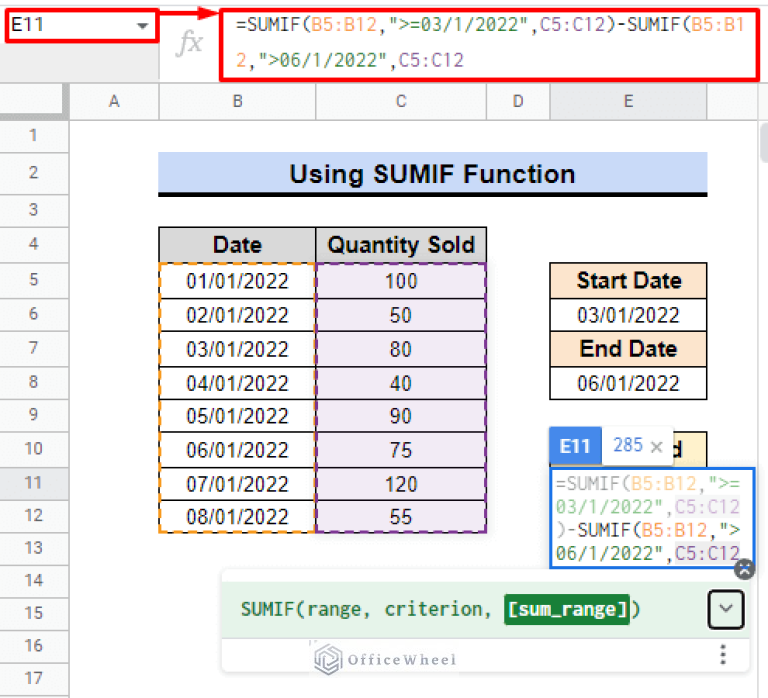The image size is (768, 698).
Task: Click into the formula bar text
Action: (490, 43)
